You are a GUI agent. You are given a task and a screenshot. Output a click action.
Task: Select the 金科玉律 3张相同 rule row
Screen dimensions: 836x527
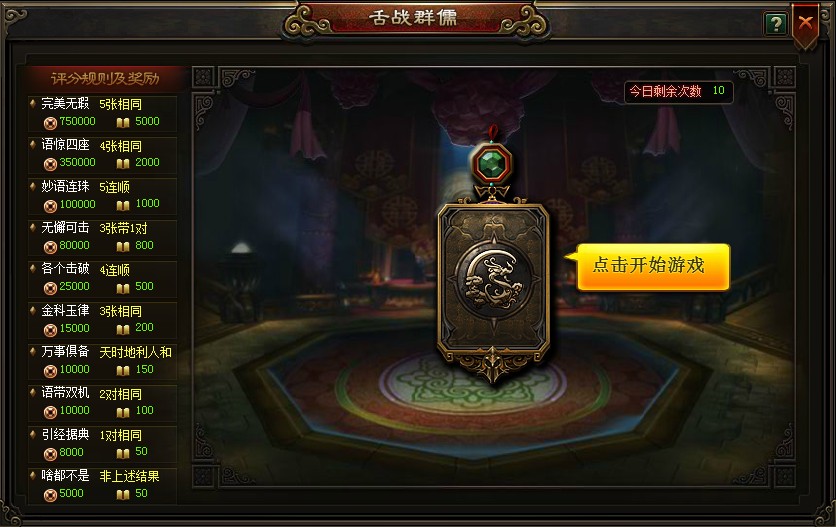click(x=102, y=320)
